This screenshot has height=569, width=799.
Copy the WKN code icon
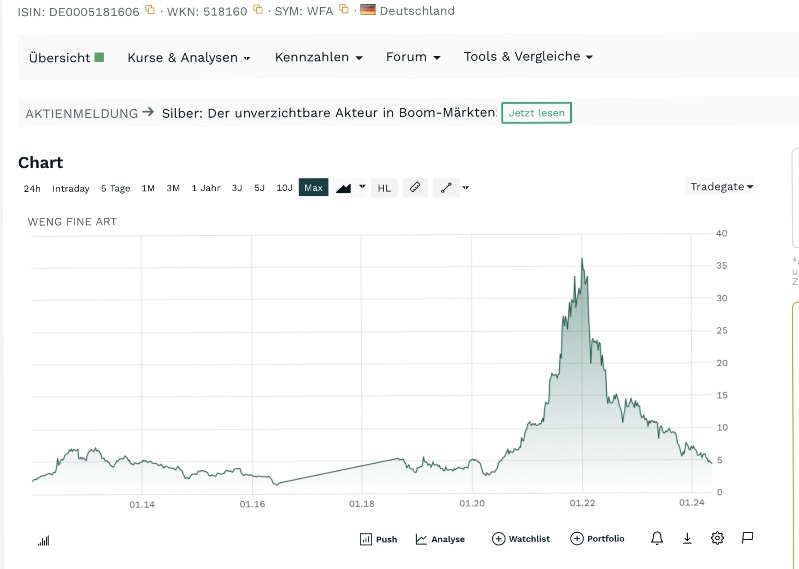coord(258,10)
